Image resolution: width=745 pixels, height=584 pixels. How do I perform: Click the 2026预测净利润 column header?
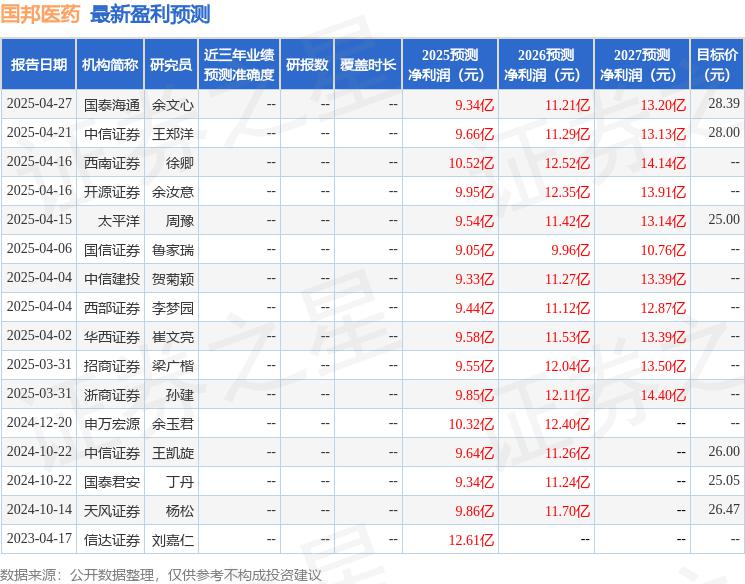point(546,64)
